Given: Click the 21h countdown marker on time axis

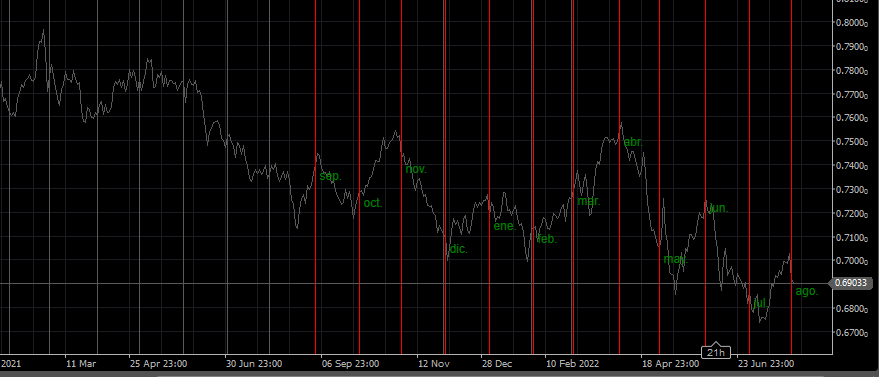Looking at the screenshot, I should (x=716, y=352).
